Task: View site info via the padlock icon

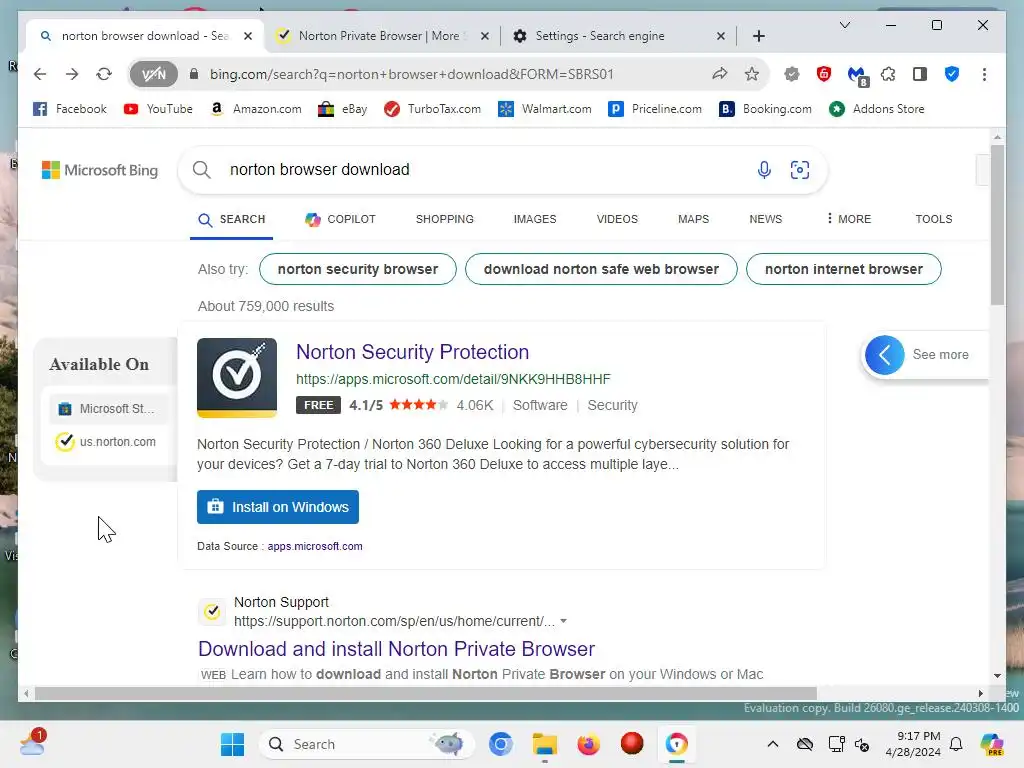Action: pyautogui.click(x=193, y=74)
